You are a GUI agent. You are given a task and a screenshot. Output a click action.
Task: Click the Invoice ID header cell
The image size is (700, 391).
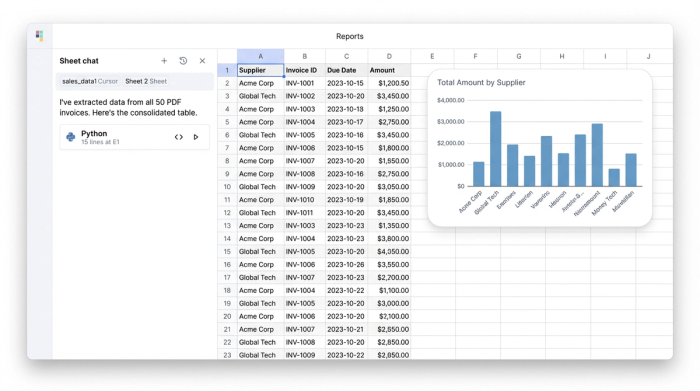(304, 70)
